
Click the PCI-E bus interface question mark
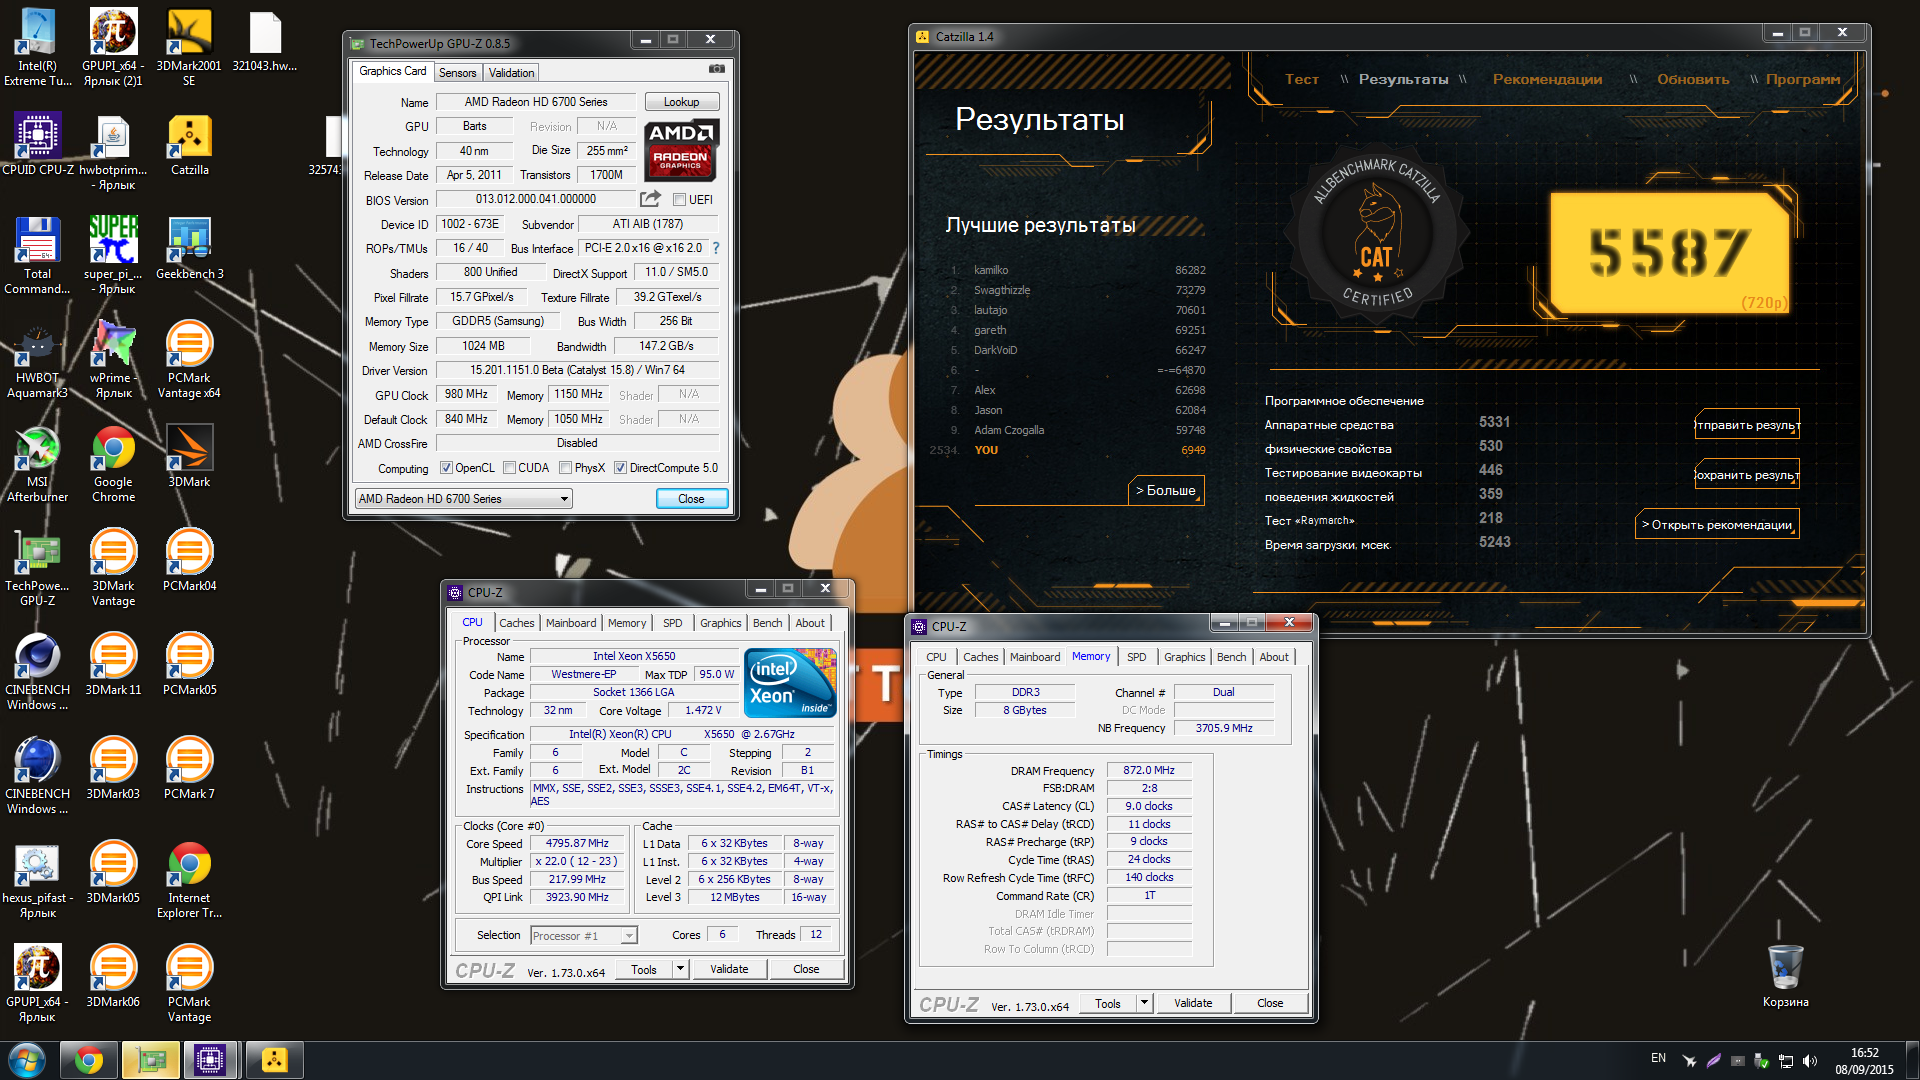pyautogui.click(x=716, y=248)
